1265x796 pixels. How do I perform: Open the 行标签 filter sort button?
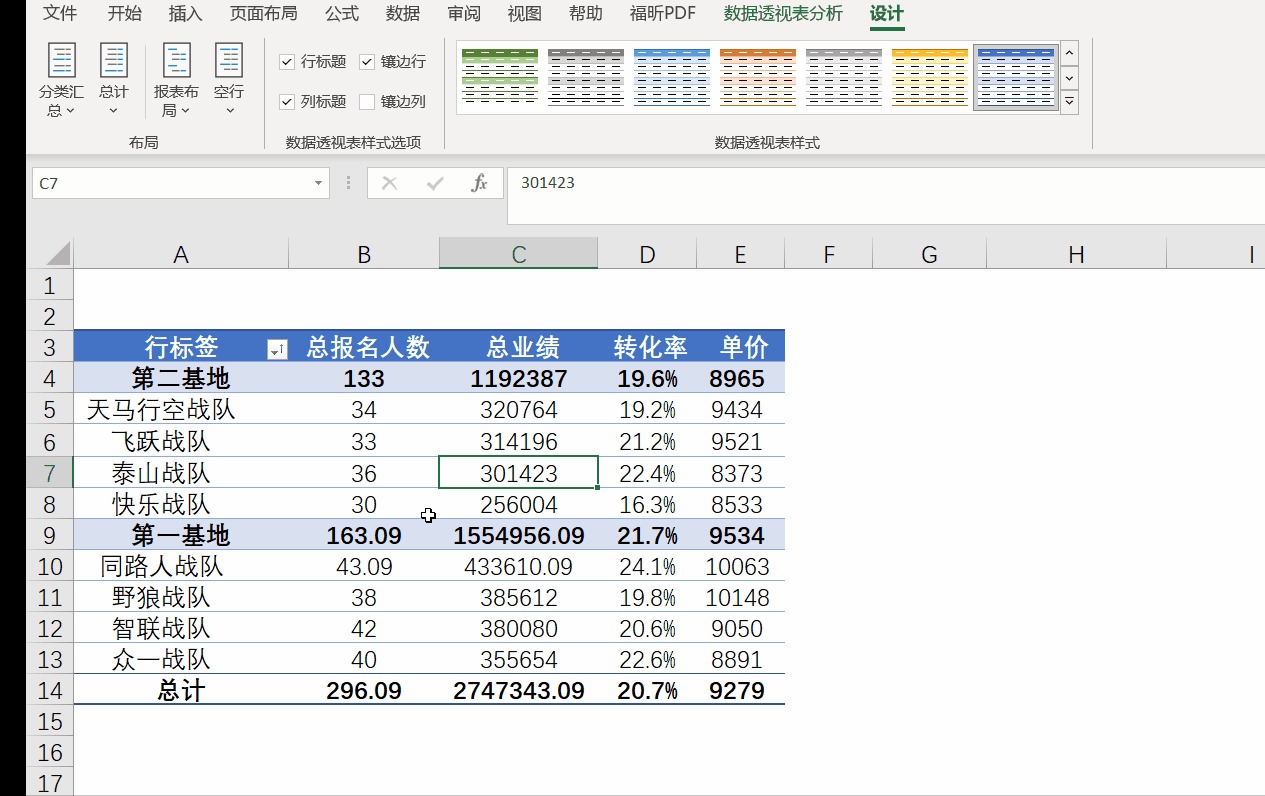[277, 349]
